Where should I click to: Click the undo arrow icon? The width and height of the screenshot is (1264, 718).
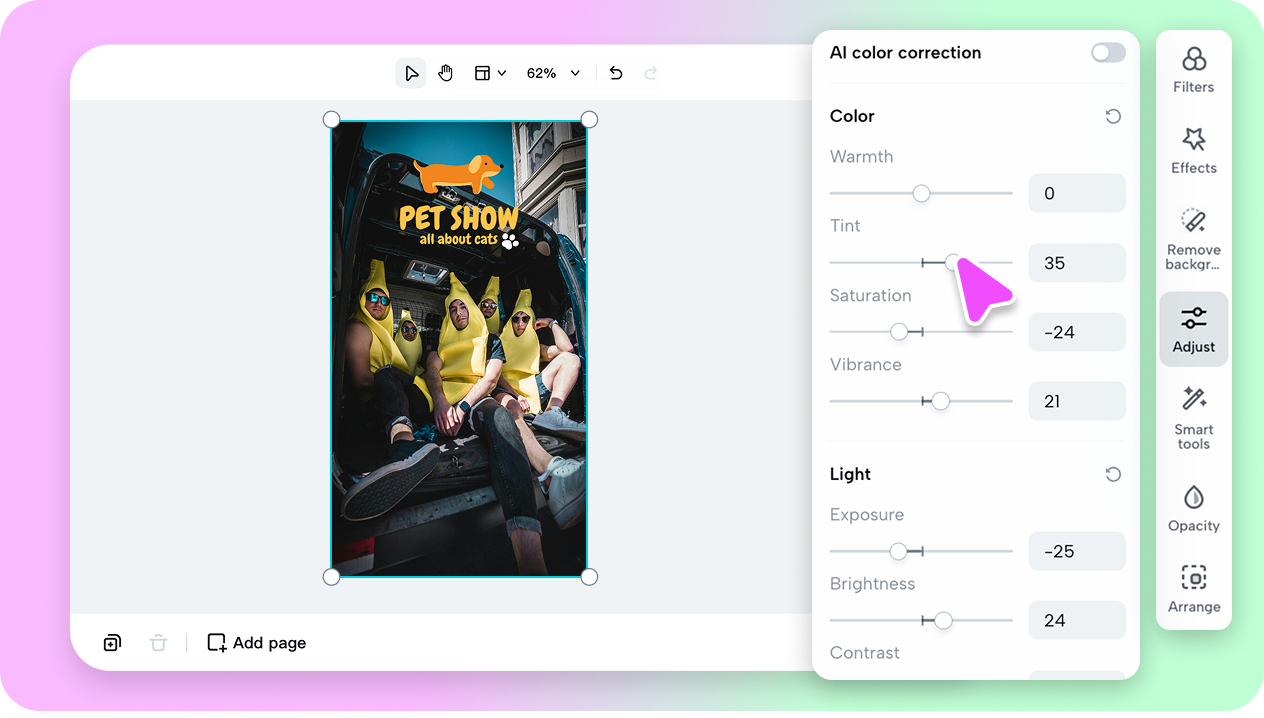point(616,73)
